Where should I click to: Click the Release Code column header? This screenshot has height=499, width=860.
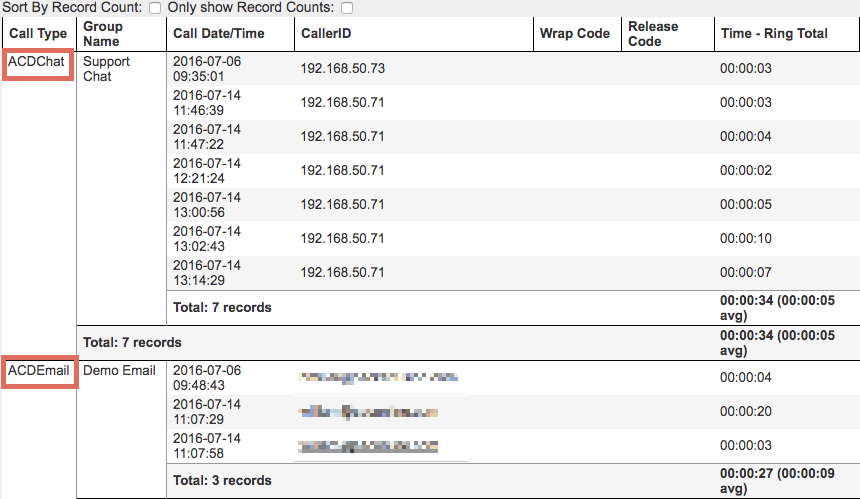point(652,34)
